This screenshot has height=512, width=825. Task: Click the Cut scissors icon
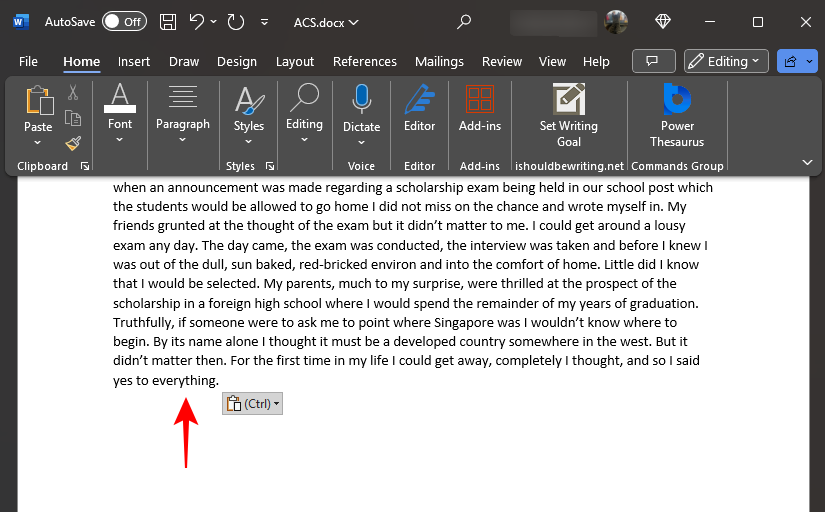pyautogui.click(x=73, y=93)
